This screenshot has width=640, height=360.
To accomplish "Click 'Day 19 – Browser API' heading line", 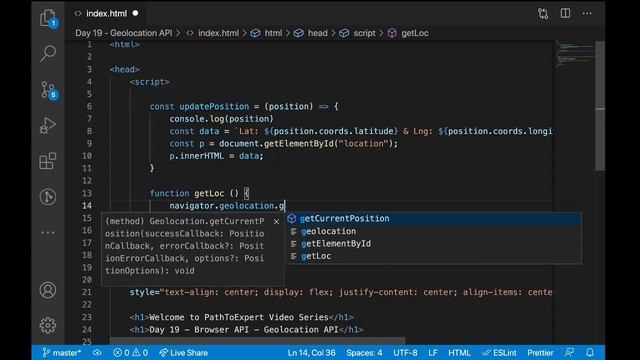I will [x=246, y=329].
